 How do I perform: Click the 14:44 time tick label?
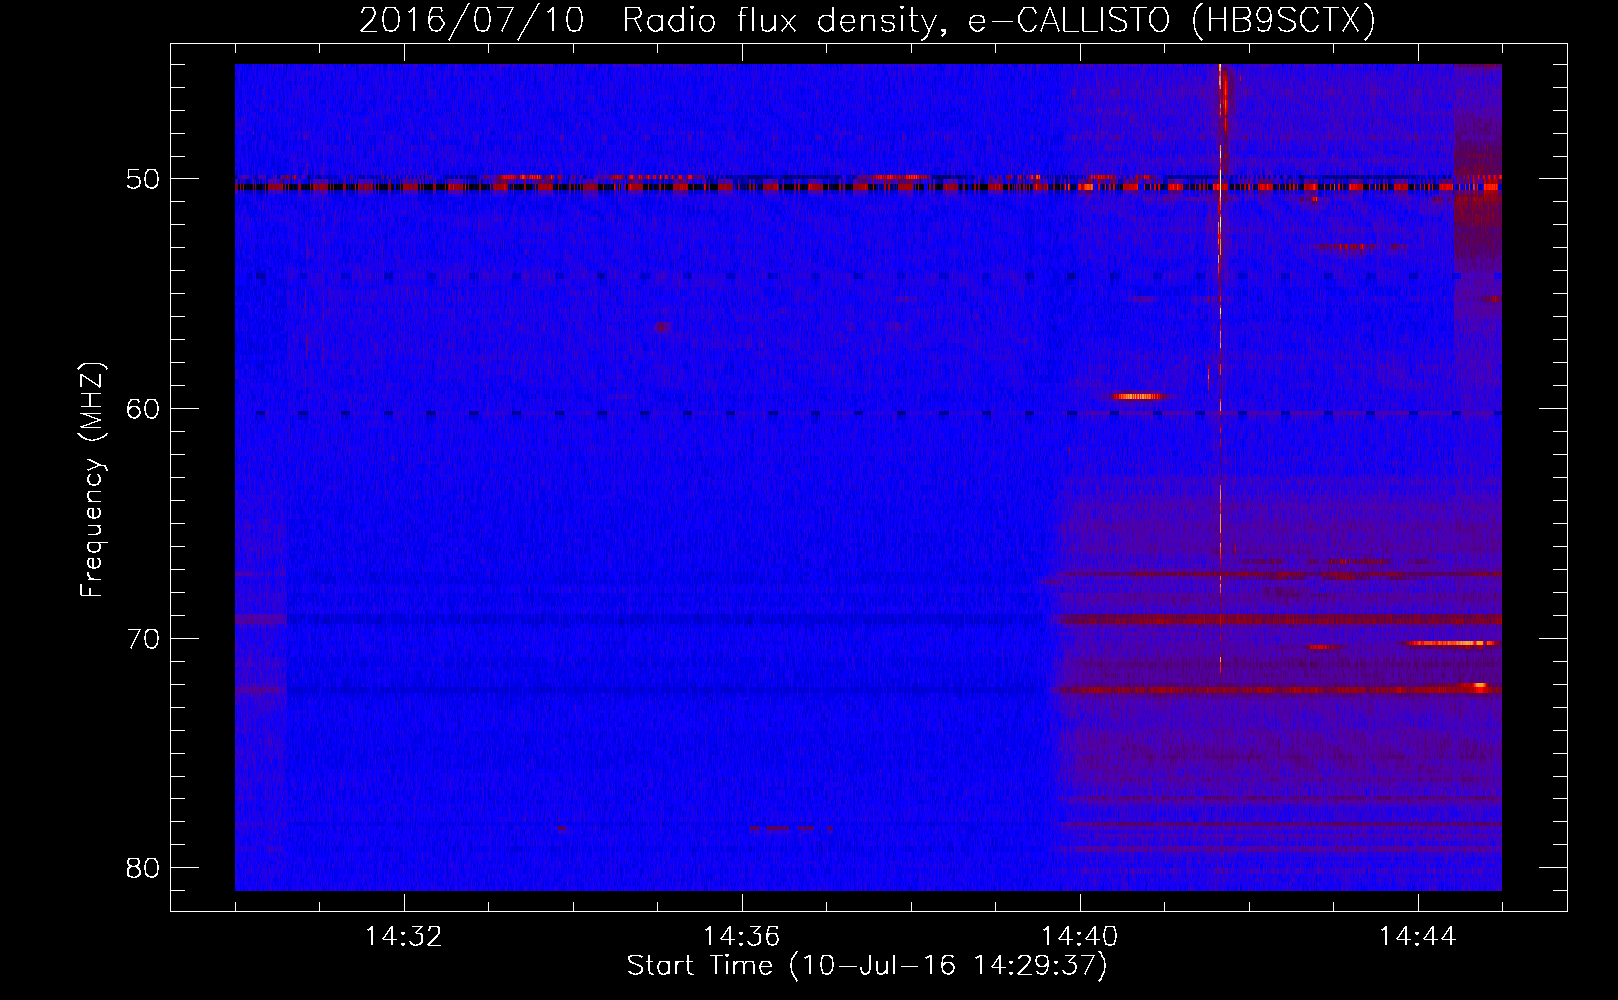pyautogui.click(x=1417, y=936)
